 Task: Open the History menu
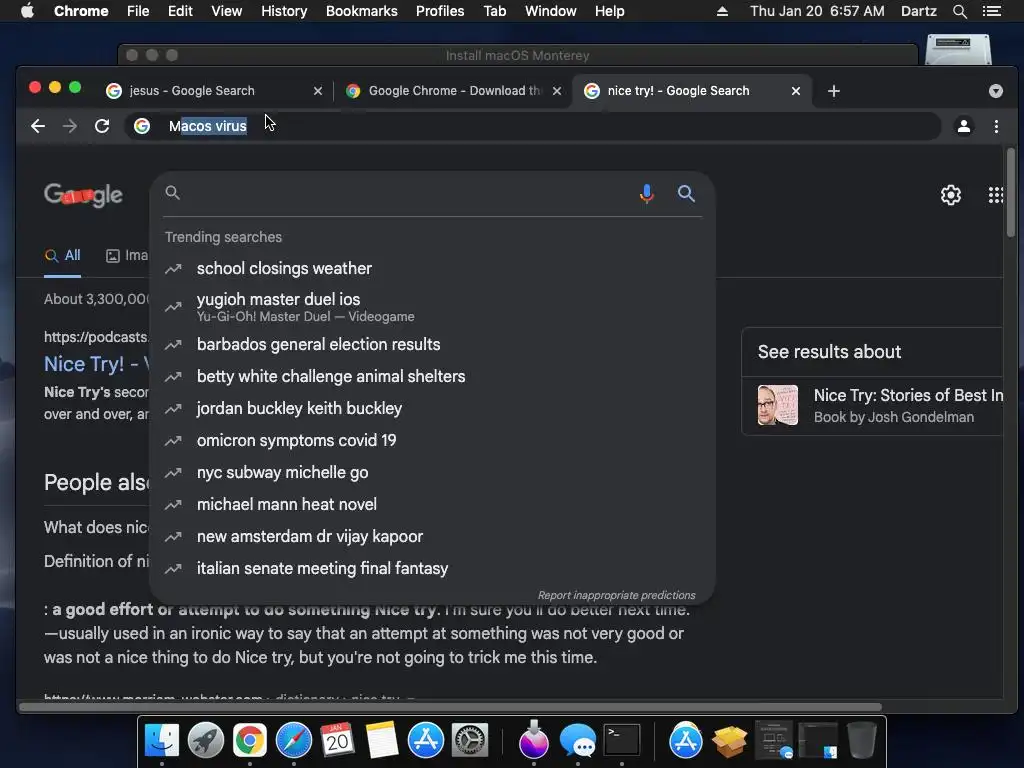pos(284,11)
